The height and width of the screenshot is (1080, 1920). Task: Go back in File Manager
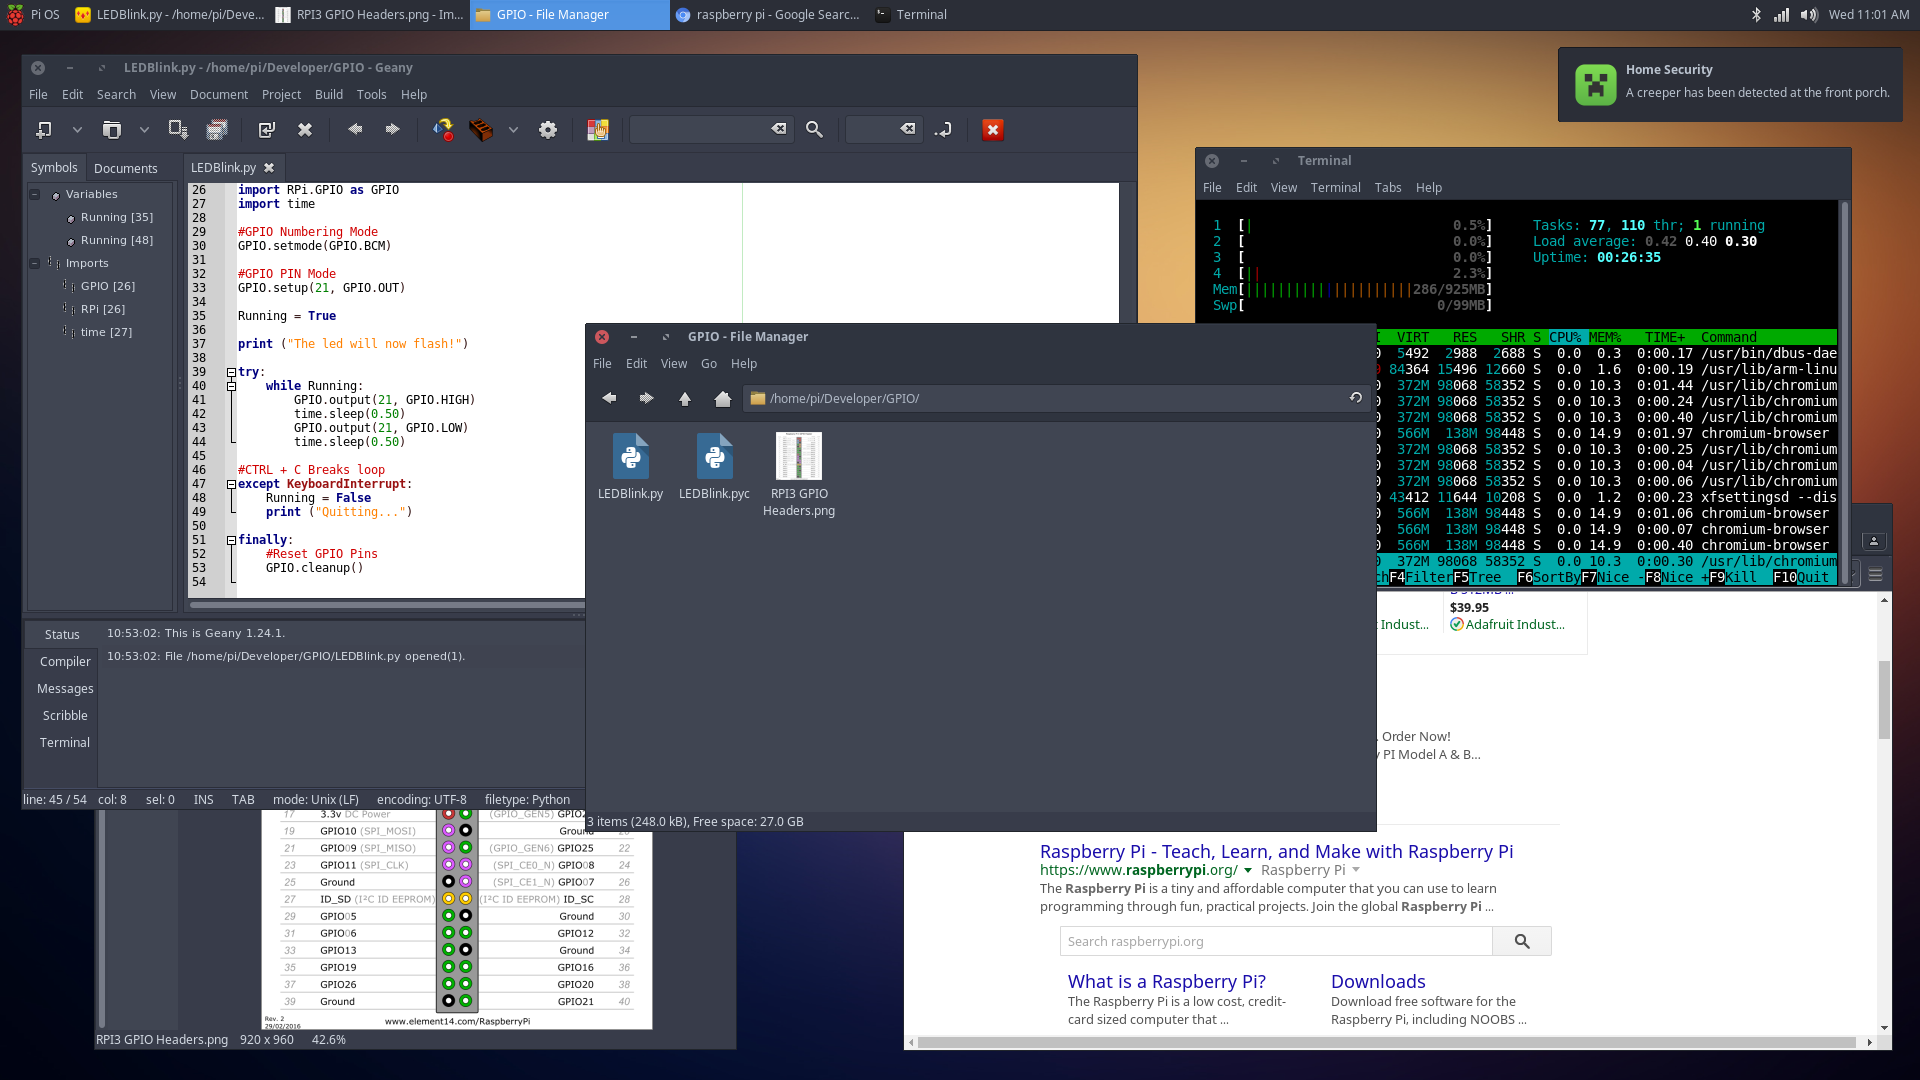(609, 398)
